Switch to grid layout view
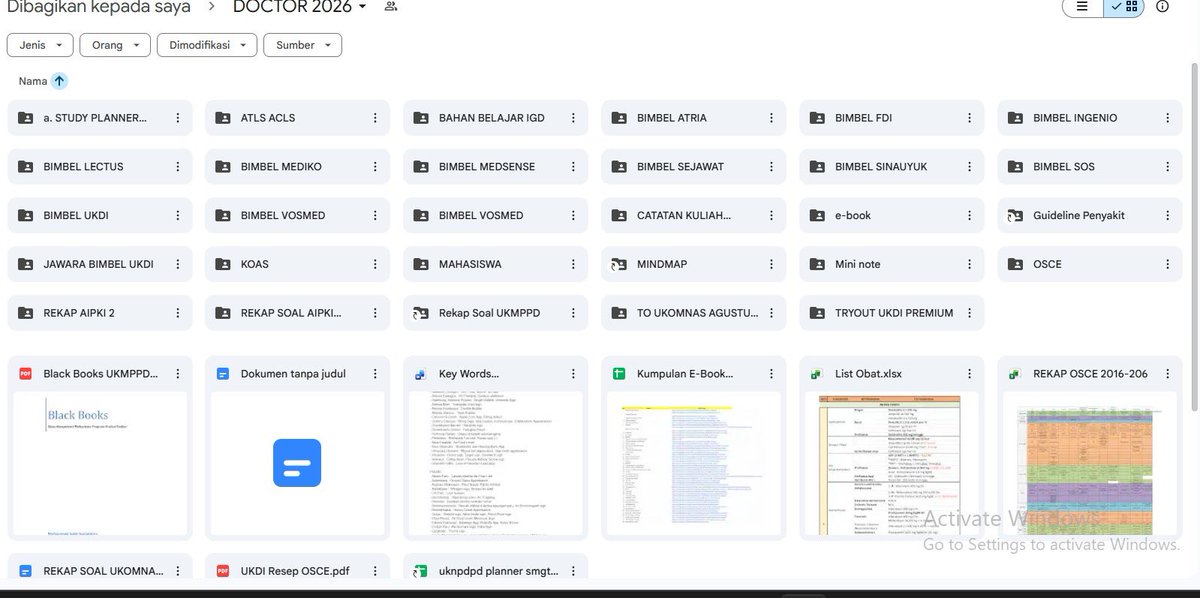Image resolution: width=1200 pixels, height=598 pixels. point(1124,7)
